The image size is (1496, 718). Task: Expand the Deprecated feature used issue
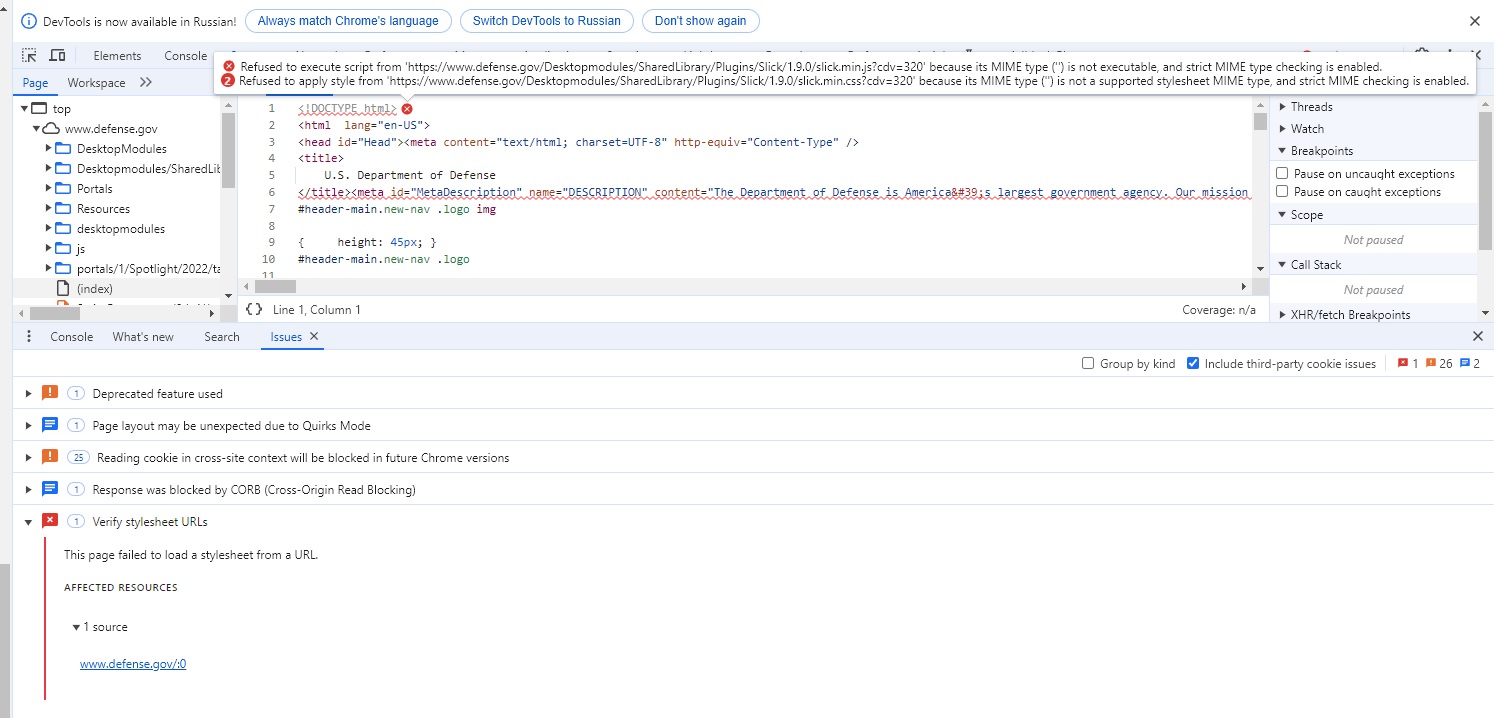(x=29, y=394)
